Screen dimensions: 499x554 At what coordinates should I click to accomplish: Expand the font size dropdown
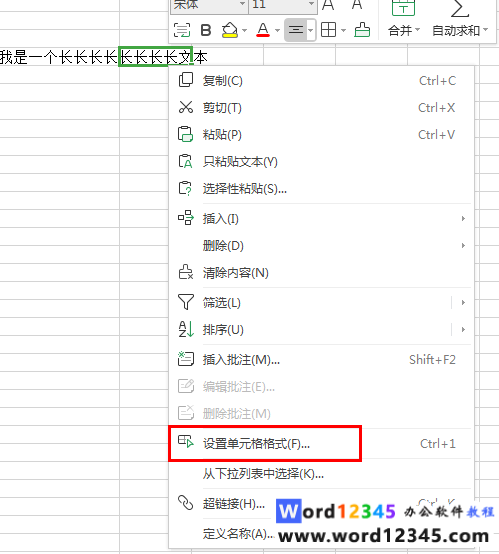[311, 4]
